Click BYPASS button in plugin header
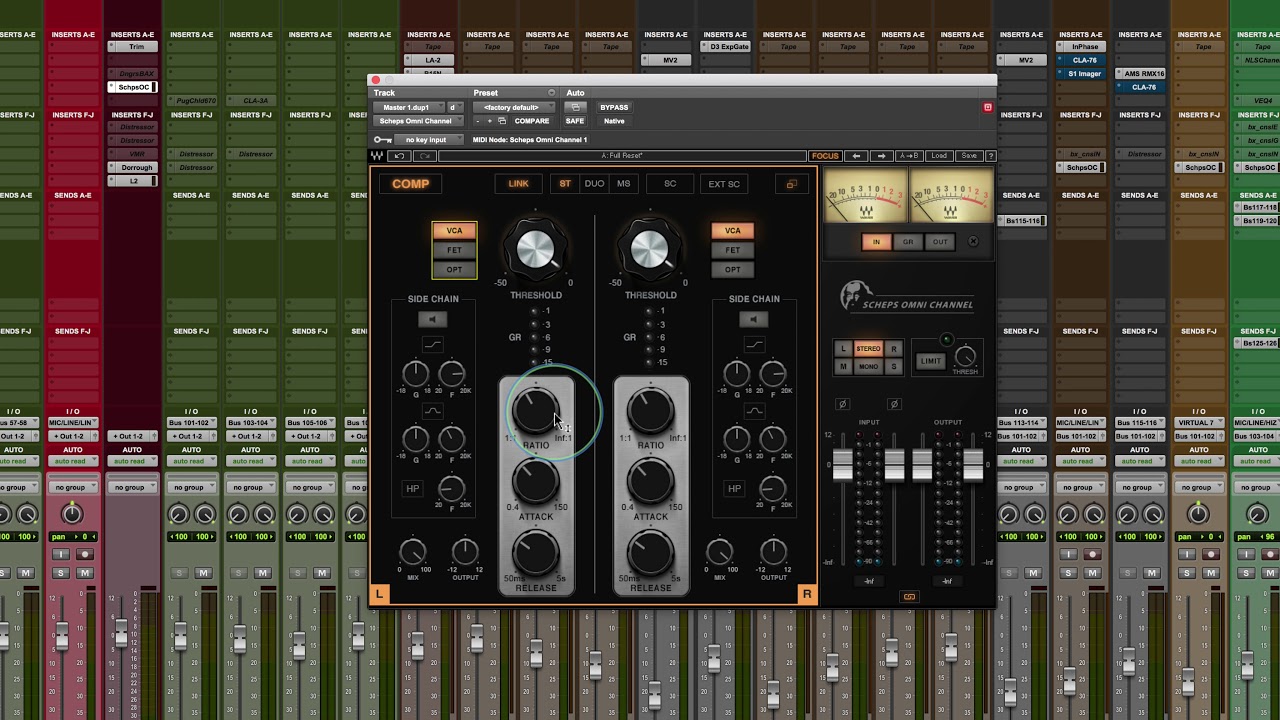Screen dimensions: 1280x720 click(614, 107)
